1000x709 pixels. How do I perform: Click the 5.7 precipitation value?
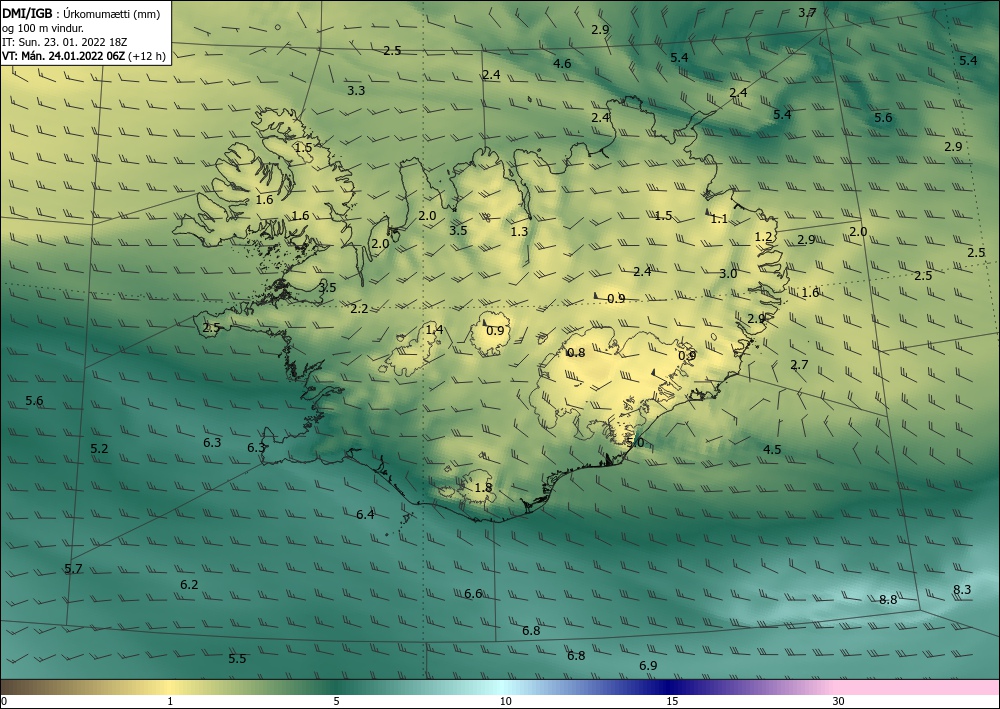73,569
